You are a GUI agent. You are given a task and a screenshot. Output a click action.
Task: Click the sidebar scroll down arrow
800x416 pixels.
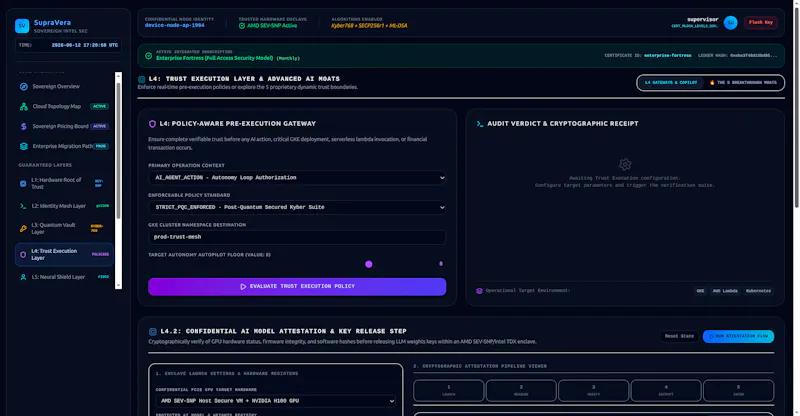[118, 285]
